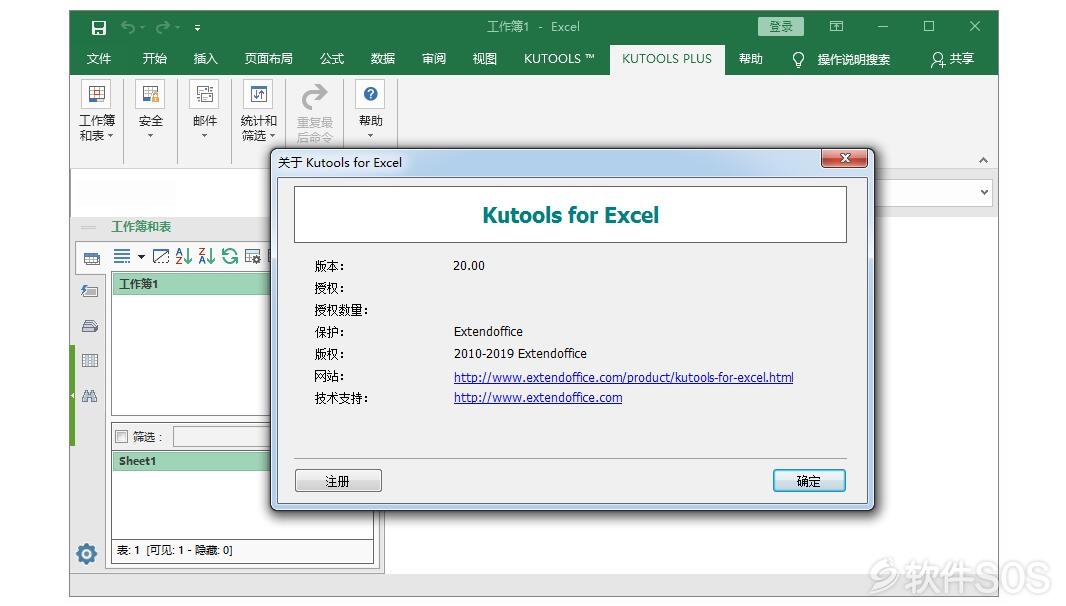Open the 技术支持 extendoffice.com link
Viewport: 1066px width, 606px height.
pyautogui.click(x=538, y=397)
